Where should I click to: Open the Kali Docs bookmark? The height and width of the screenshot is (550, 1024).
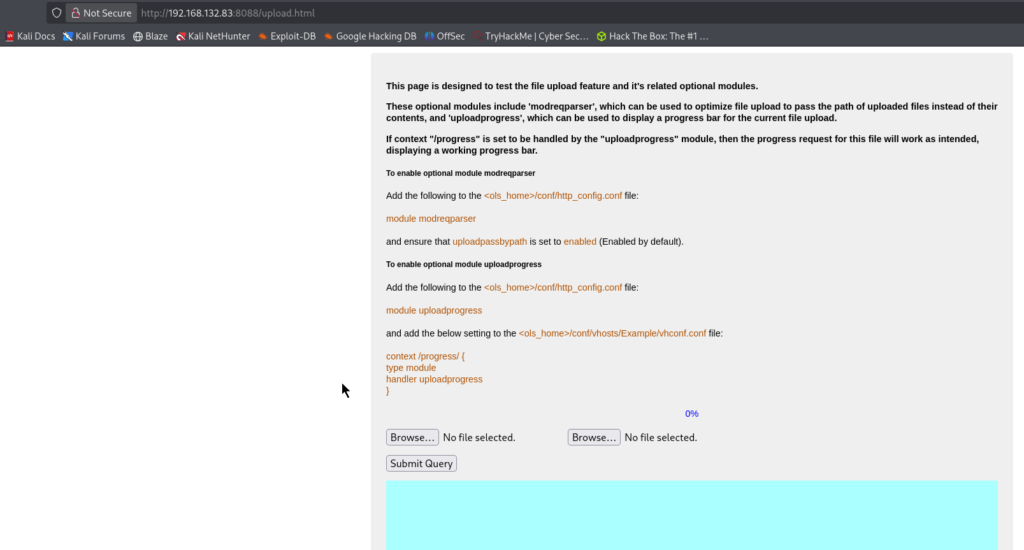coord(30,36)
